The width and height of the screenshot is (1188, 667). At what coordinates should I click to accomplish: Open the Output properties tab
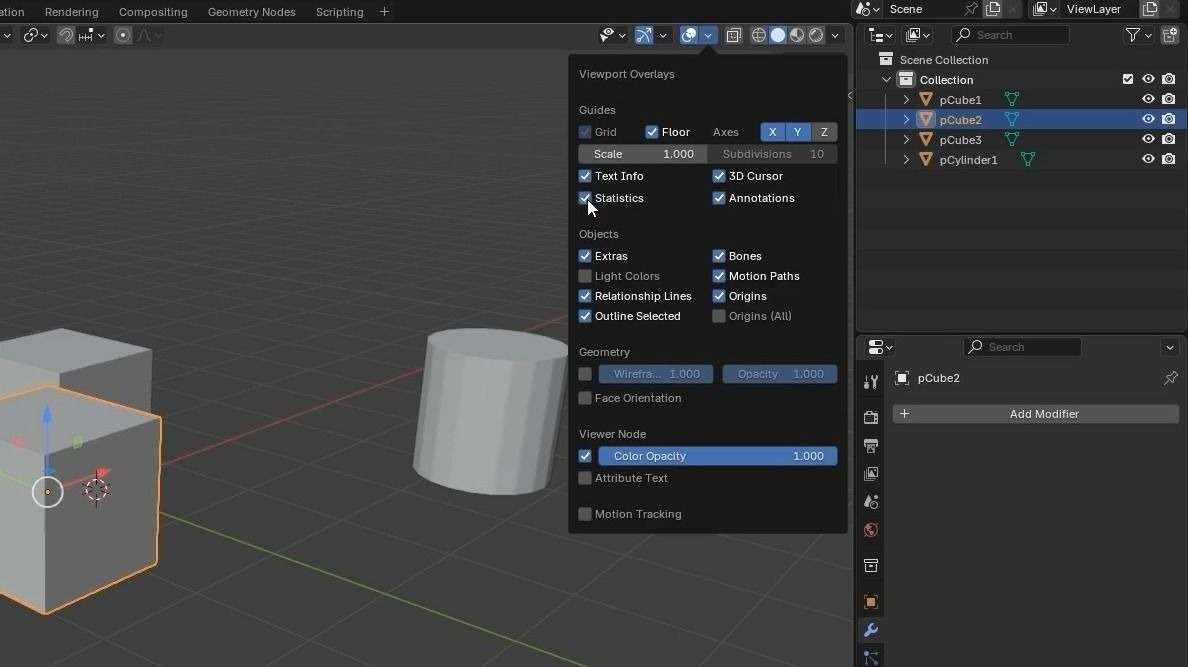click(871, 445)
